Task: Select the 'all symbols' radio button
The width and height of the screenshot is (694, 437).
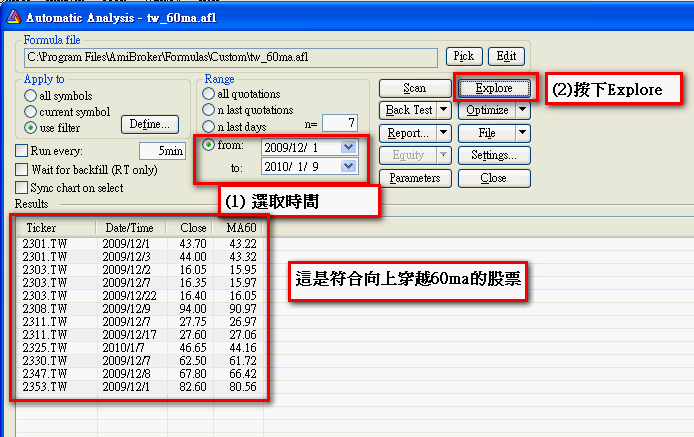Action: tap(31, 96)
